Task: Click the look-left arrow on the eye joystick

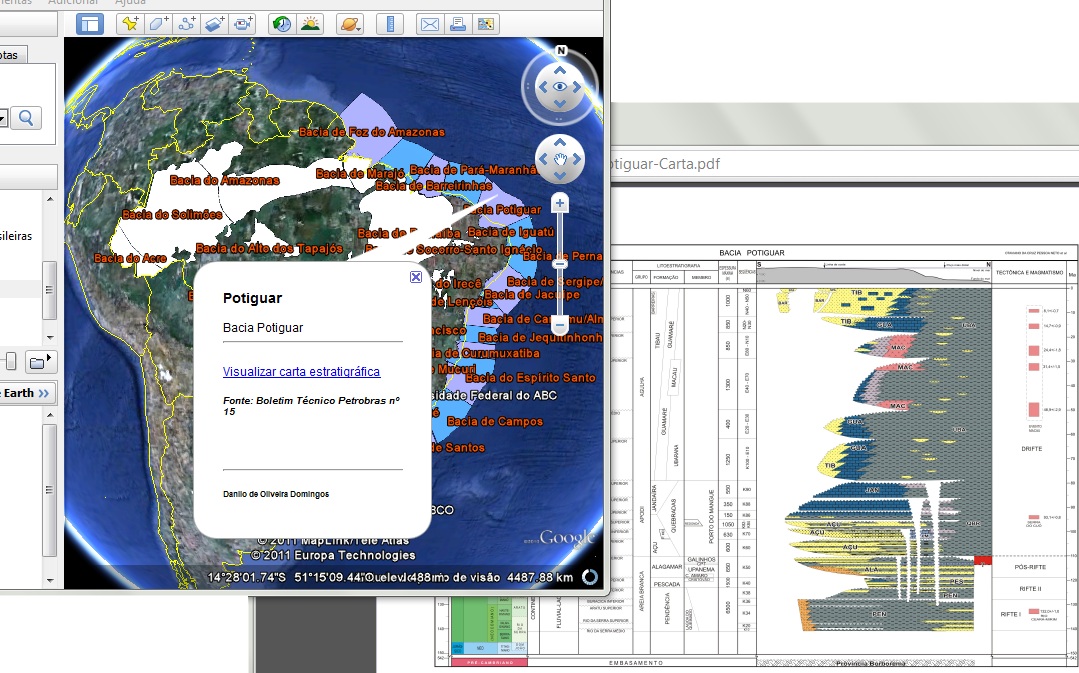Action: point(543,87)
